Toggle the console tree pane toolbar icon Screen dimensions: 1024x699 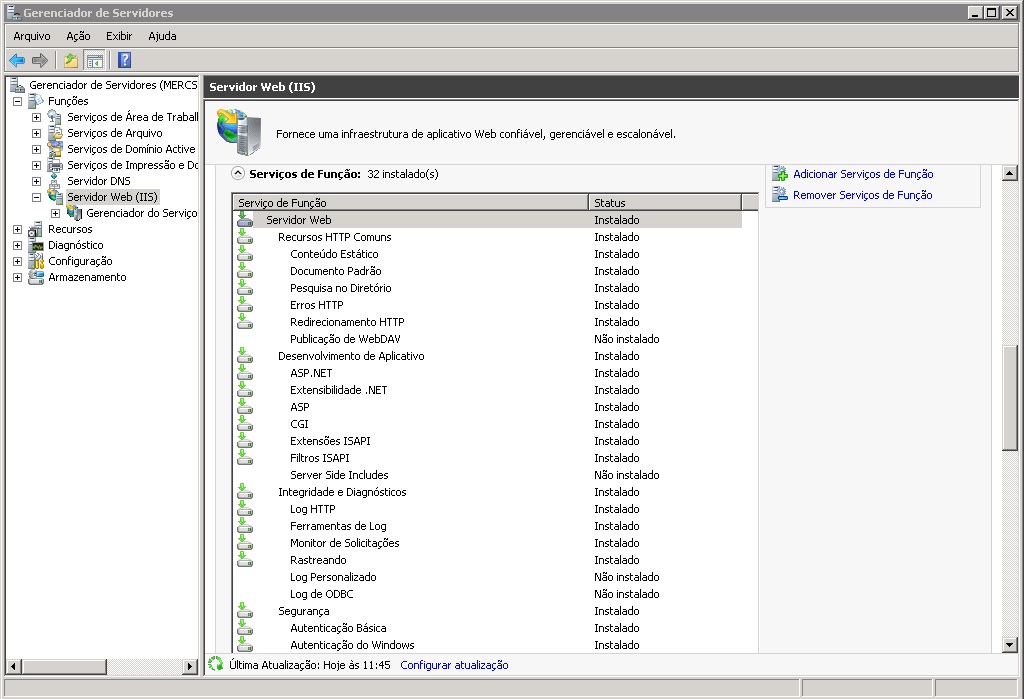[x=95, y=61]
